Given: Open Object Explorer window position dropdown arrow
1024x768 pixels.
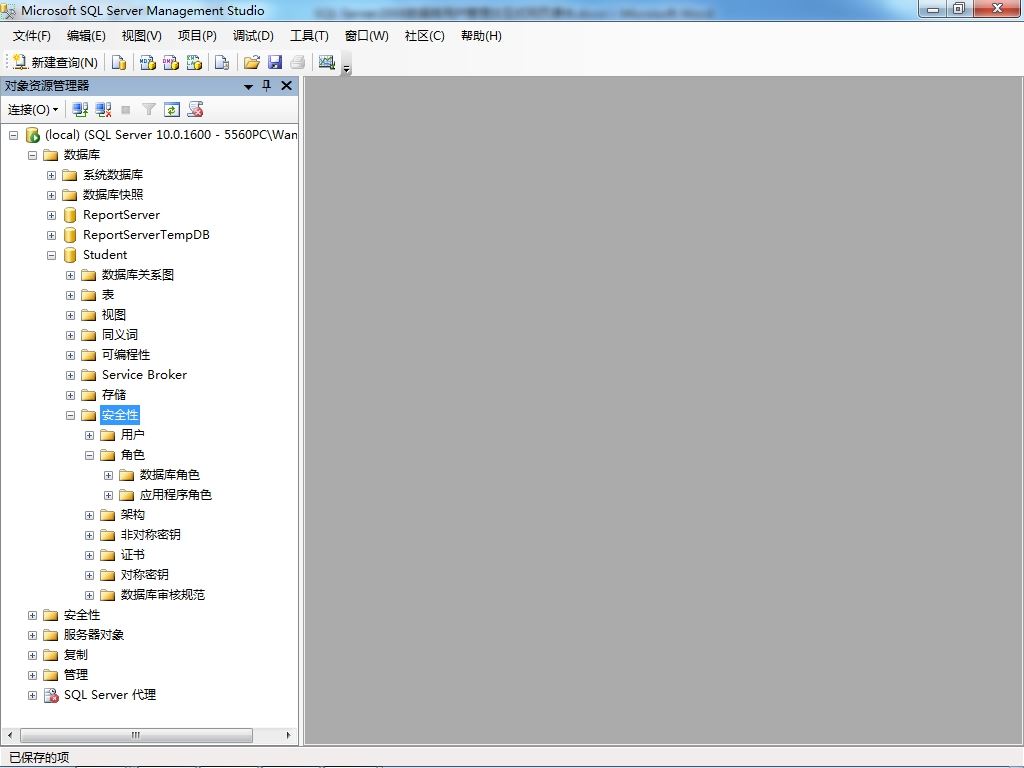Looking at the screenshot, I should (x=248, y=86).
